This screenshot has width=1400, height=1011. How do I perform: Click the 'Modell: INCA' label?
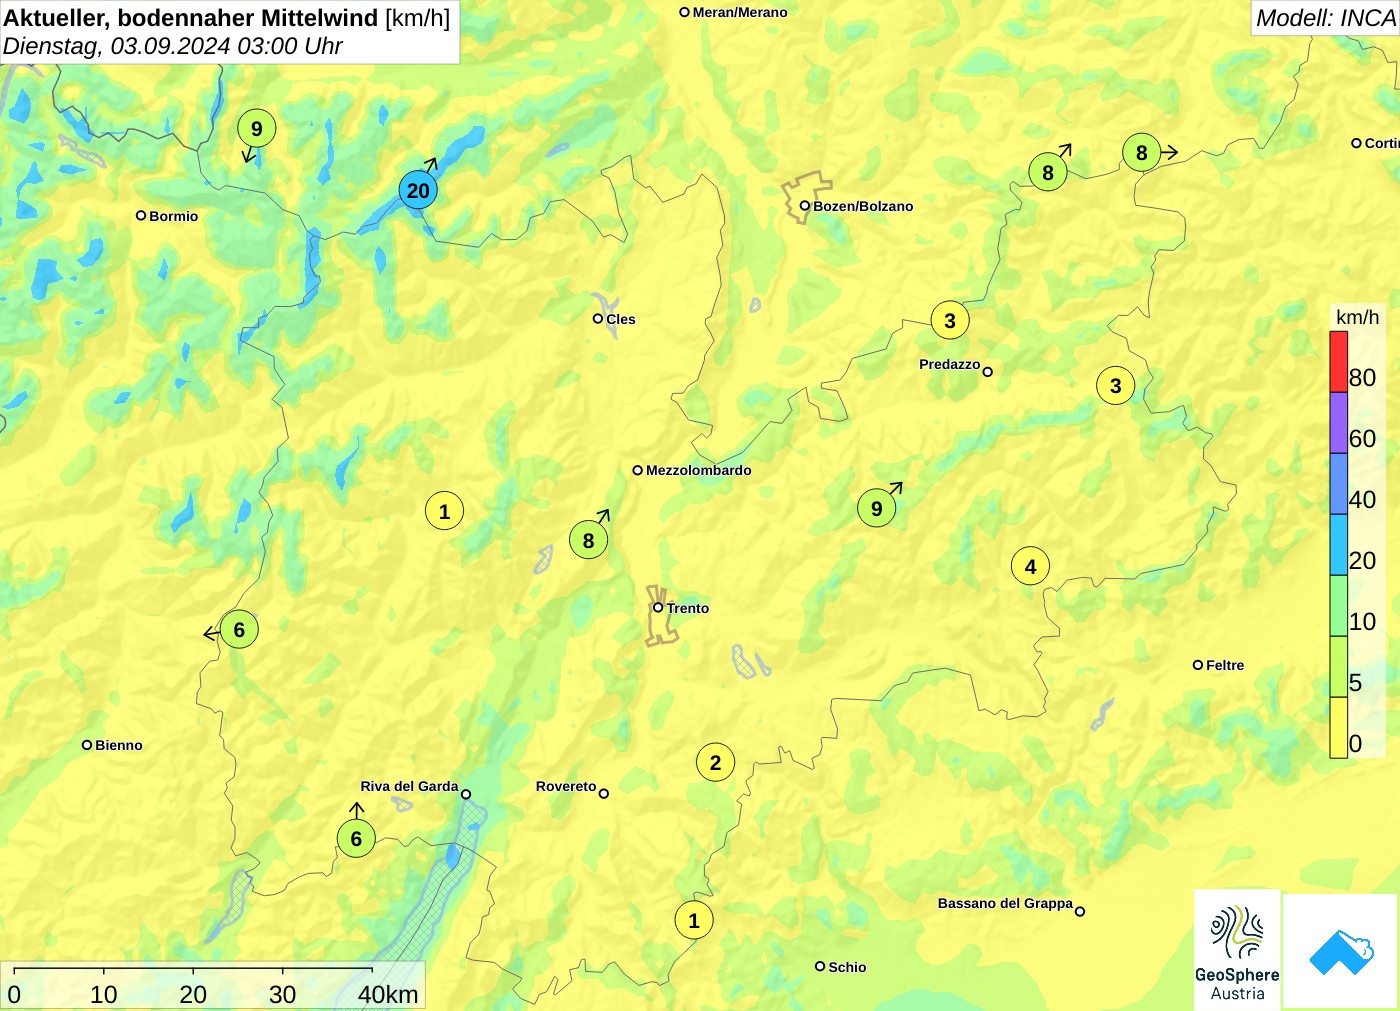(x=1326, y=18)
